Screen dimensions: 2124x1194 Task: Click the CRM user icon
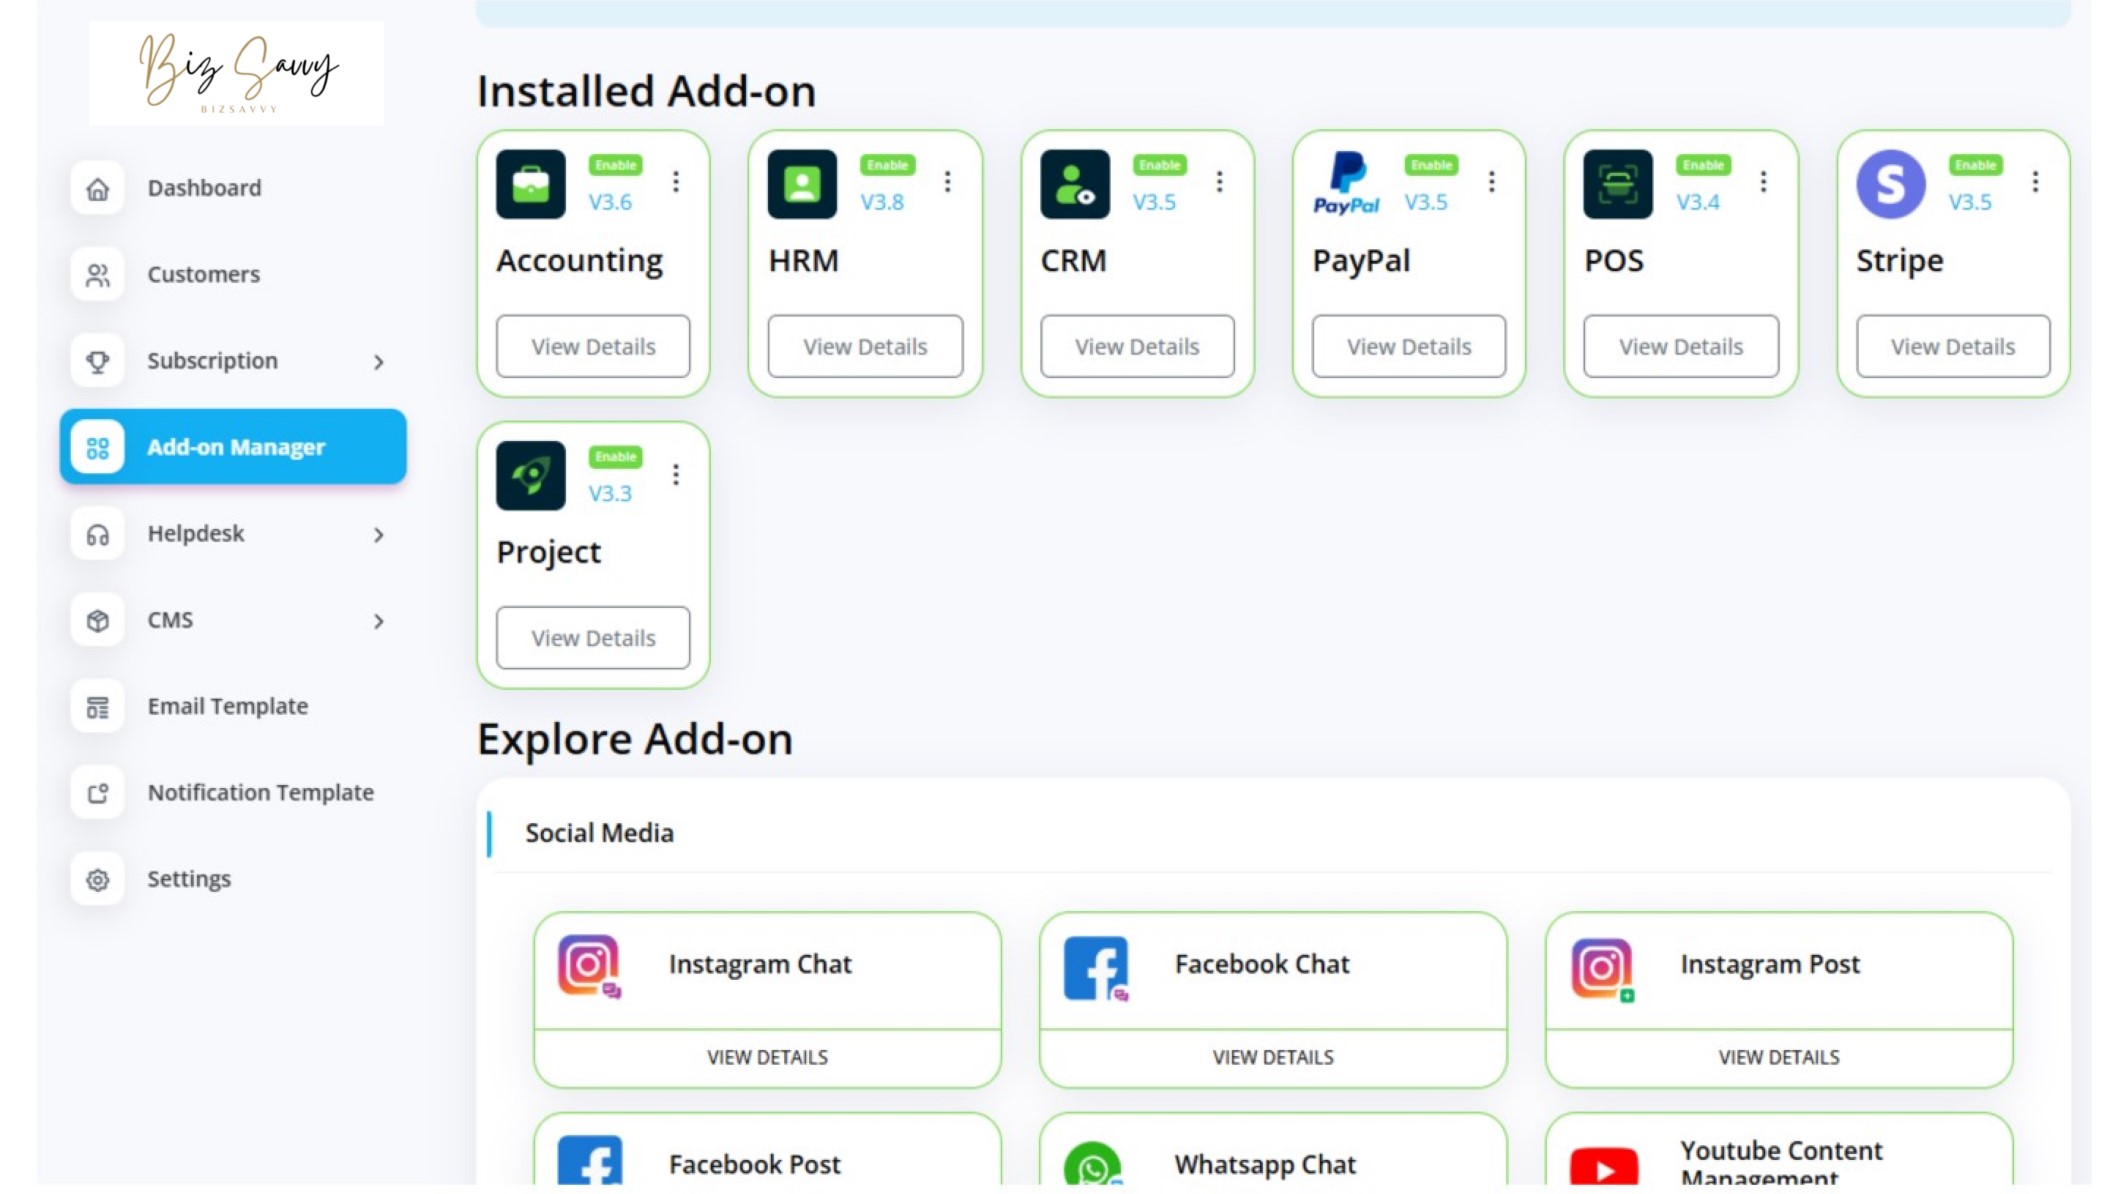pyautogui.click(x=1075, y=184)
